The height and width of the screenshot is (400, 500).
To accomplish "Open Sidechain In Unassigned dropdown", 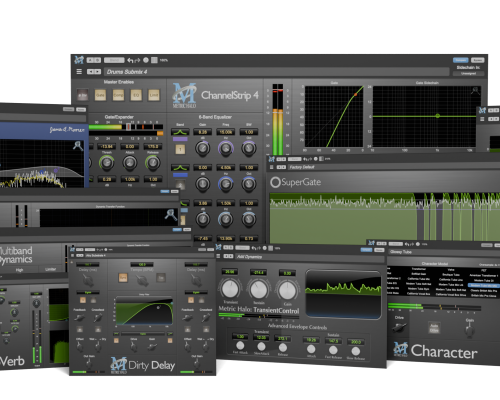I will [x=468, y=73].
